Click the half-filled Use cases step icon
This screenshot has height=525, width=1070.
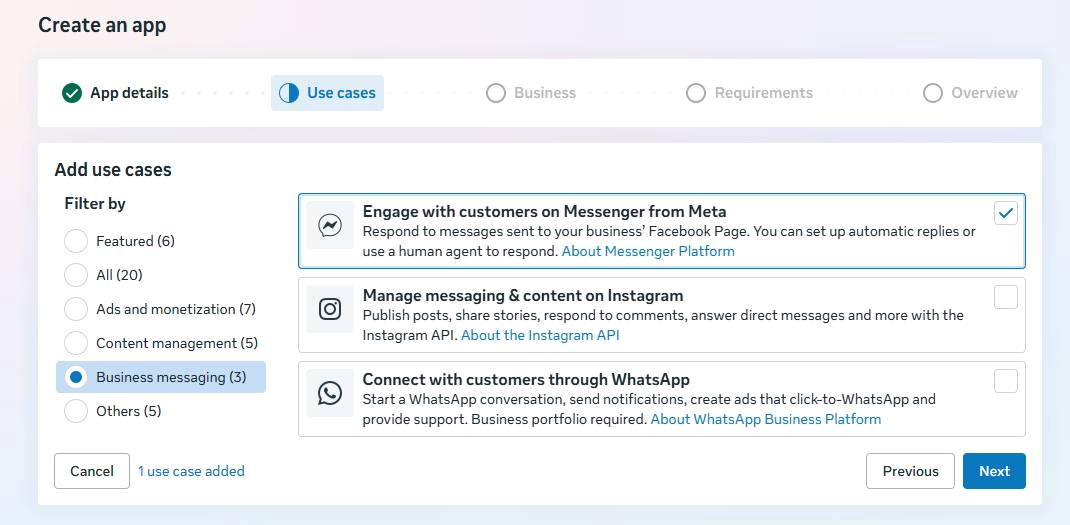point(289,93)
